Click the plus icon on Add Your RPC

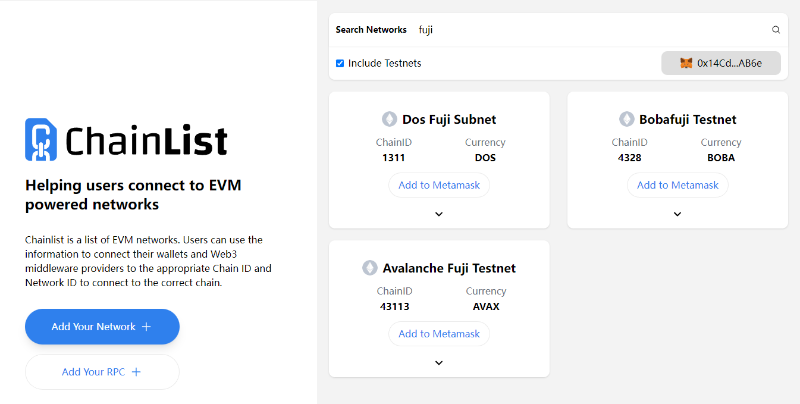(x=136, y=372)
